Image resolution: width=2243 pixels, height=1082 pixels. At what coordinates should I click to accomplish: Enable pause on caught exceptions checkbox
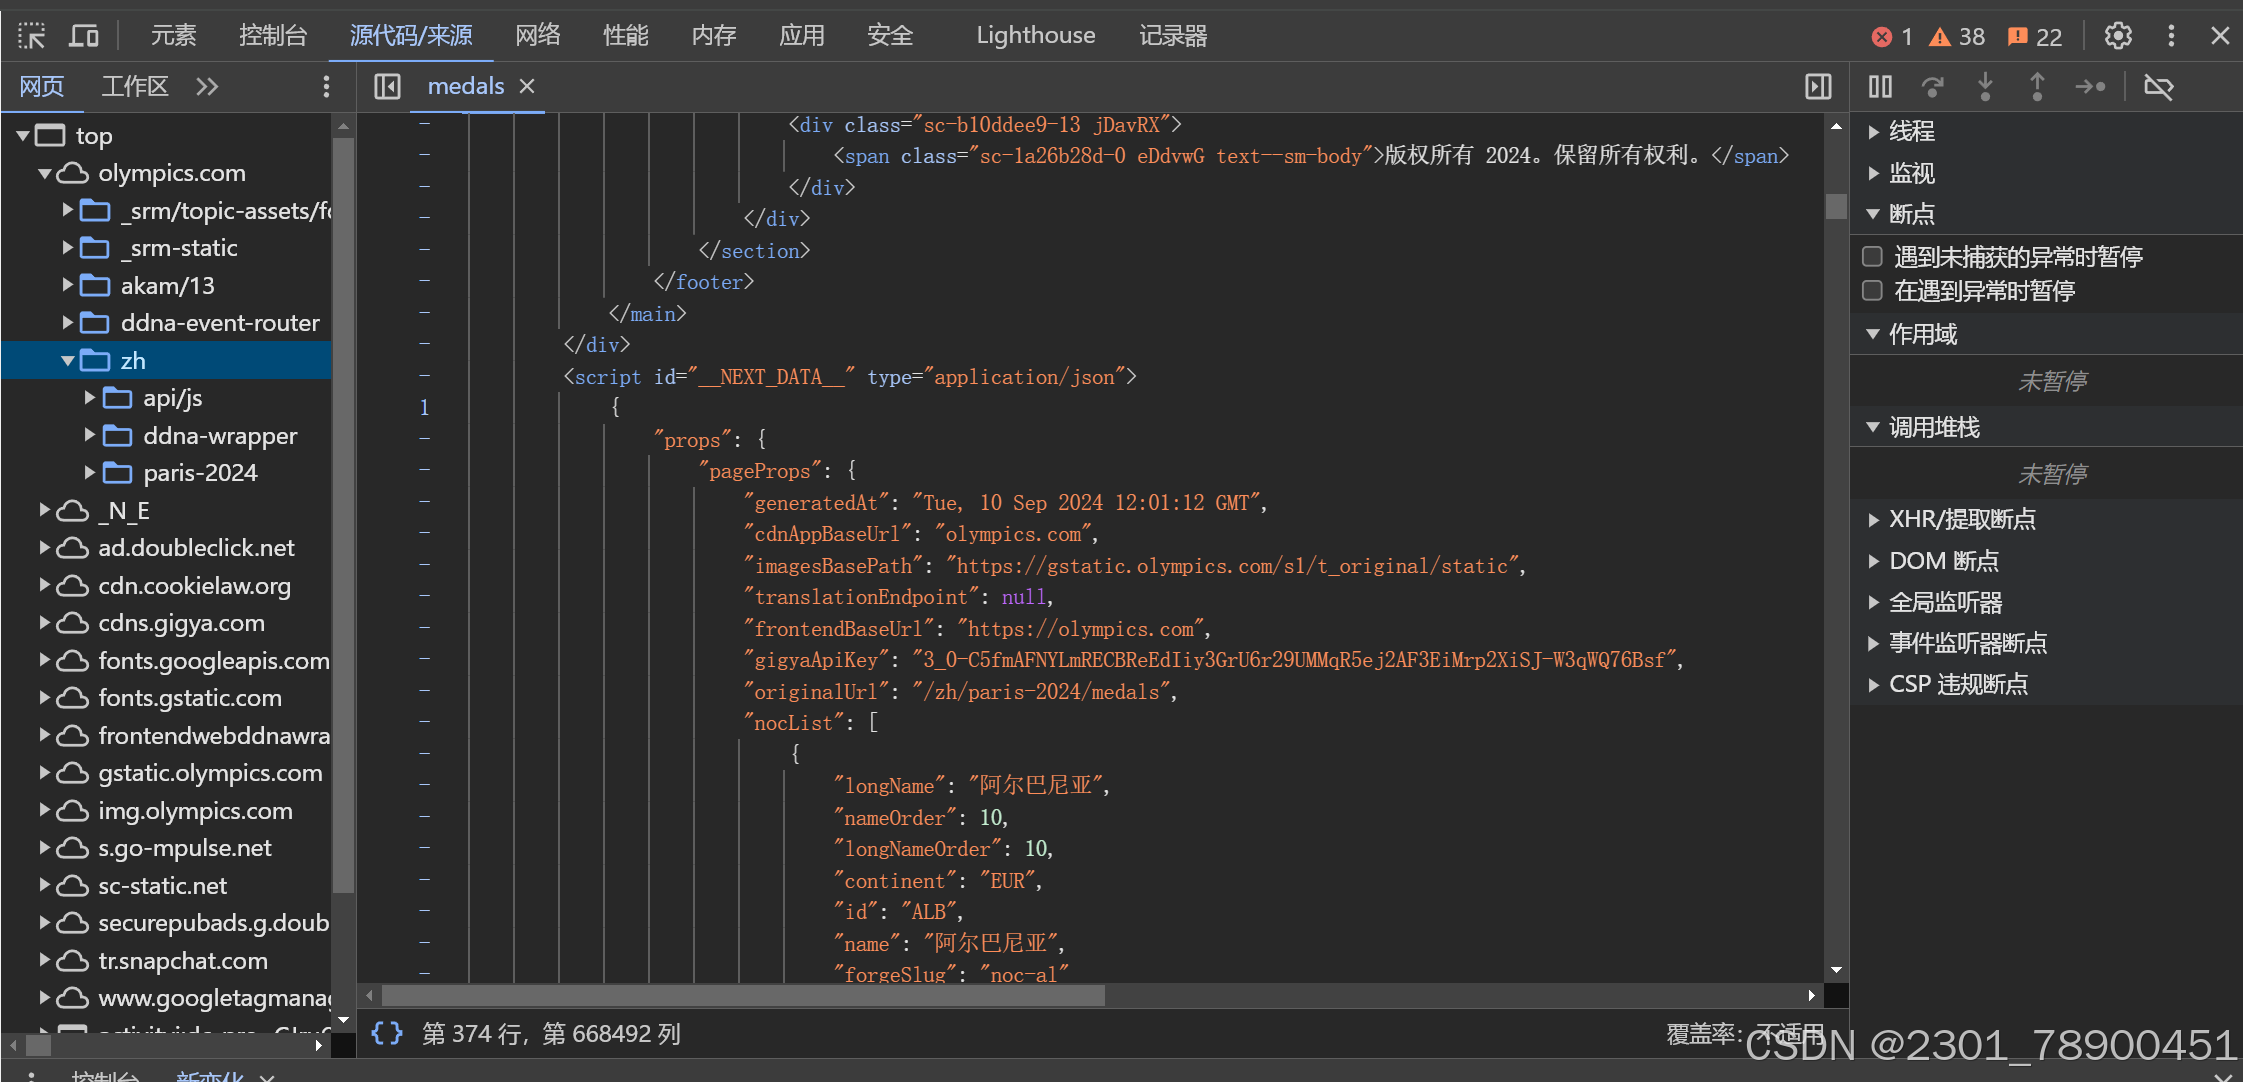[x=1873, y=291]
